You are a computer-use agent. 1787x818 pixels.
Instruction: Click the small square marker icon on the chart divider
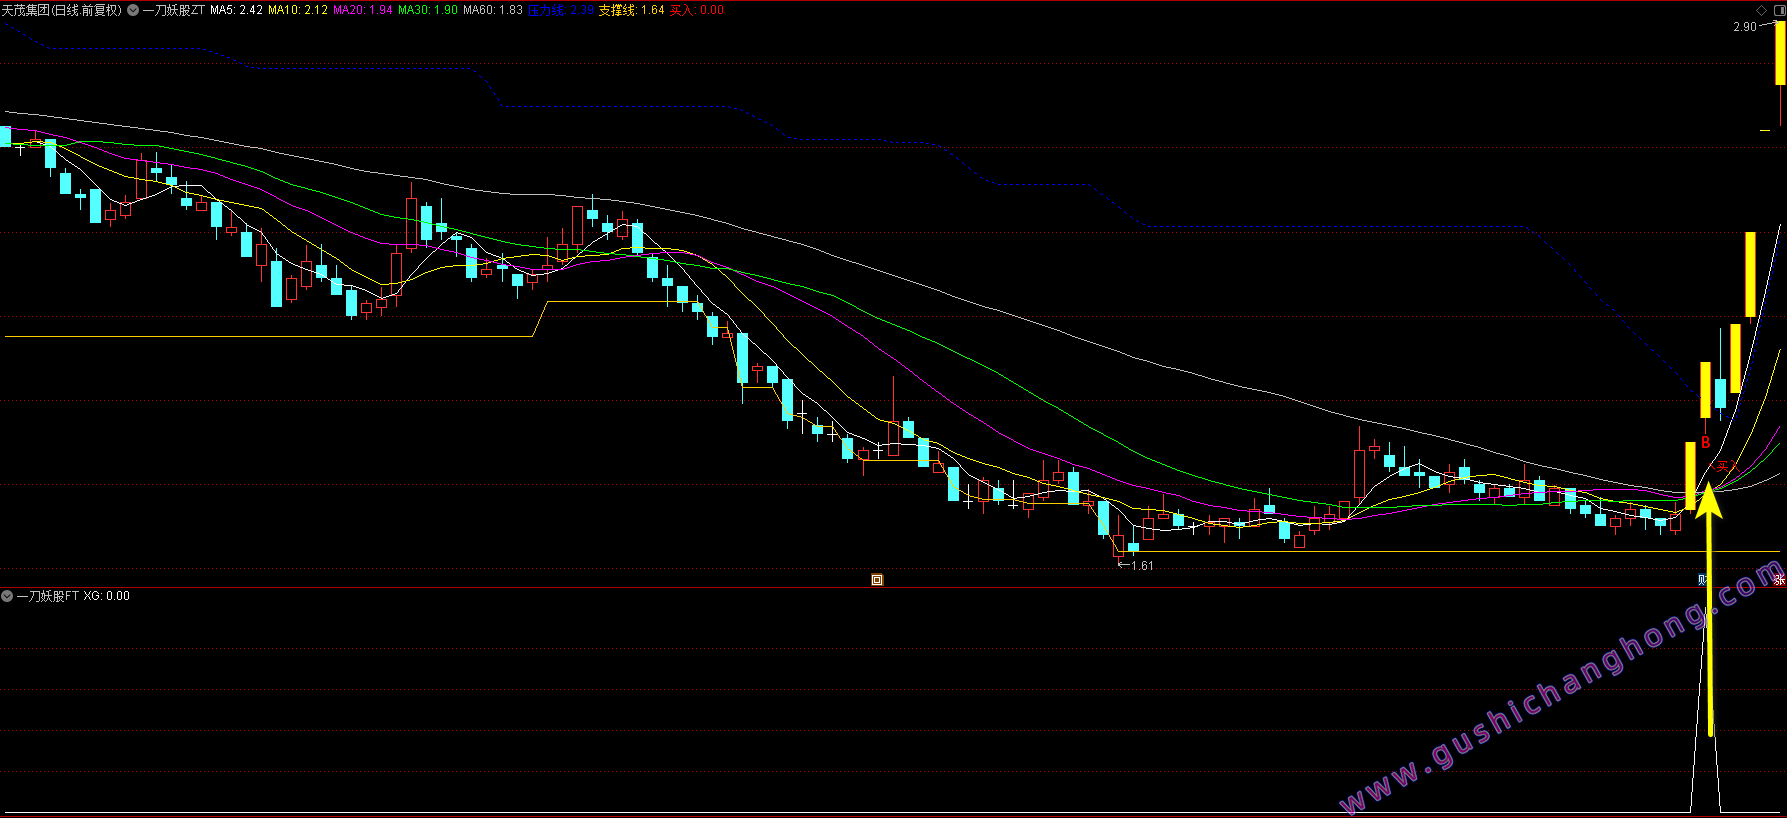pyautogui.click(x=877, y=579)
